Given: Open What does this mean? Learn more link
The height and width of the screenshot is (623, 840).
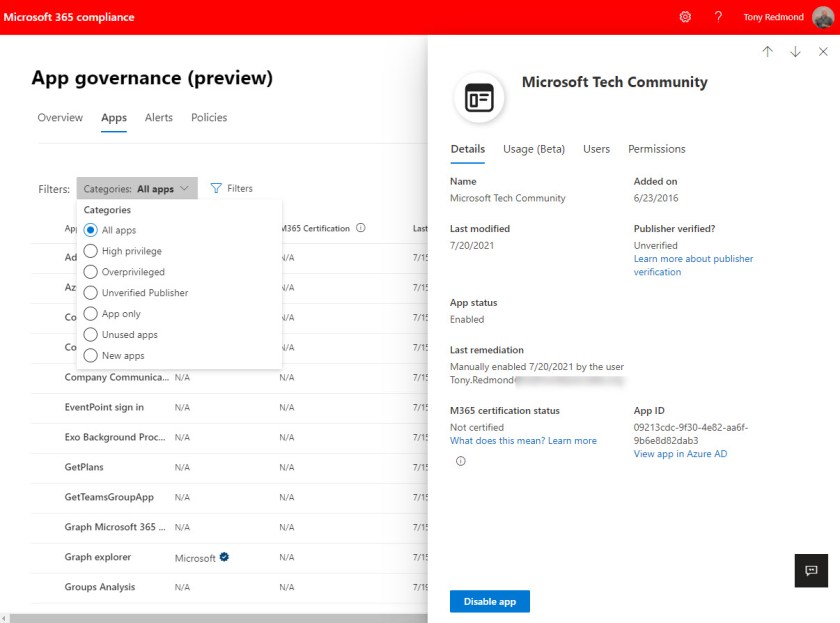Looking at the screenshot, I should click(523, 440).
